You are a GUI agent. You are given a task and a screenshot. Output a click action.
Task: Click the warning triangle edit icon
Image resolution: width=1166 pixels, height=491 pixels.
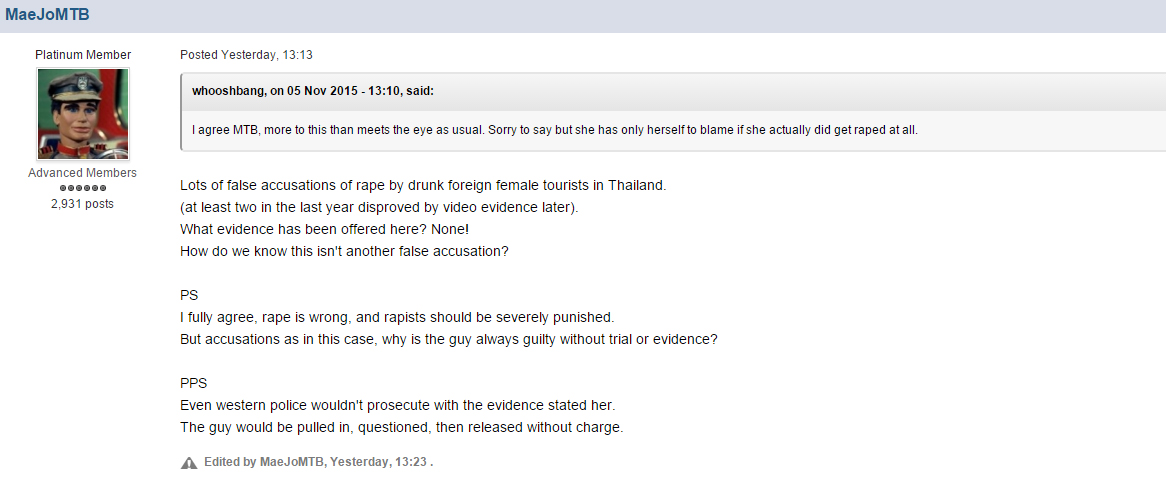[x=189, y=463]
